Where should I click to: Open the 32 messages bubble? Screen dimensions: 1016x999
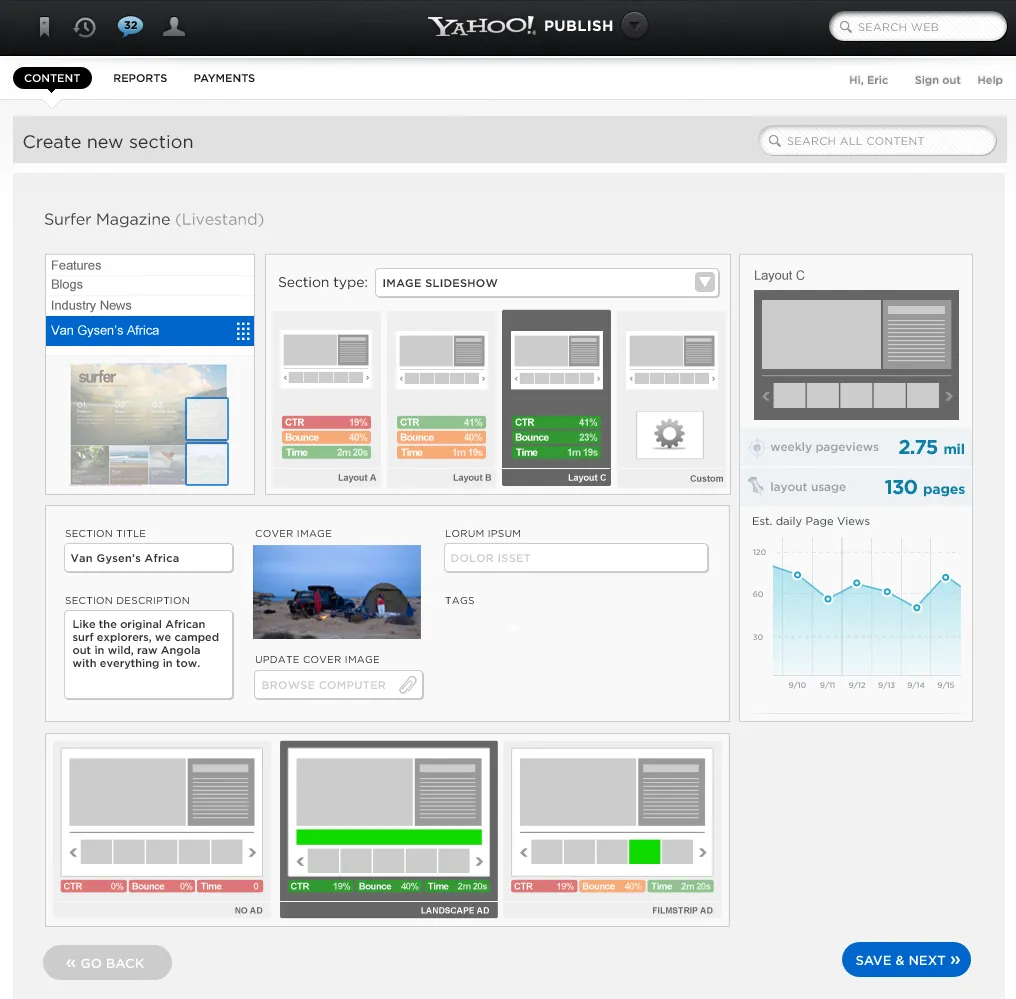[x=130, y=26]
